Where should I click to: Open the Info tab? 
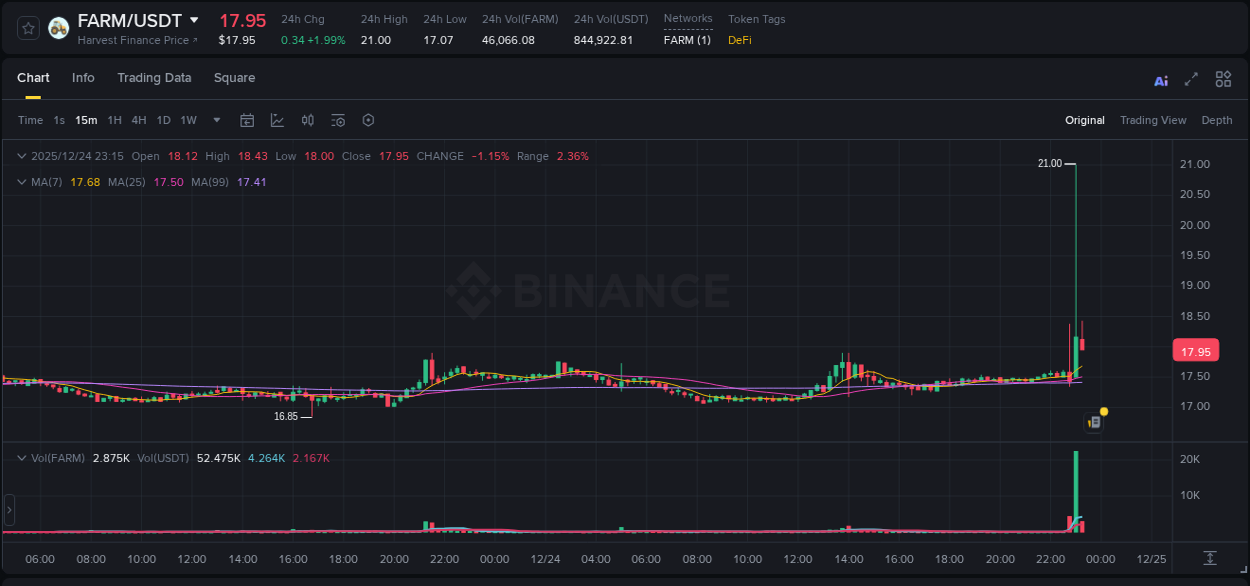click(x=83, y=78)
